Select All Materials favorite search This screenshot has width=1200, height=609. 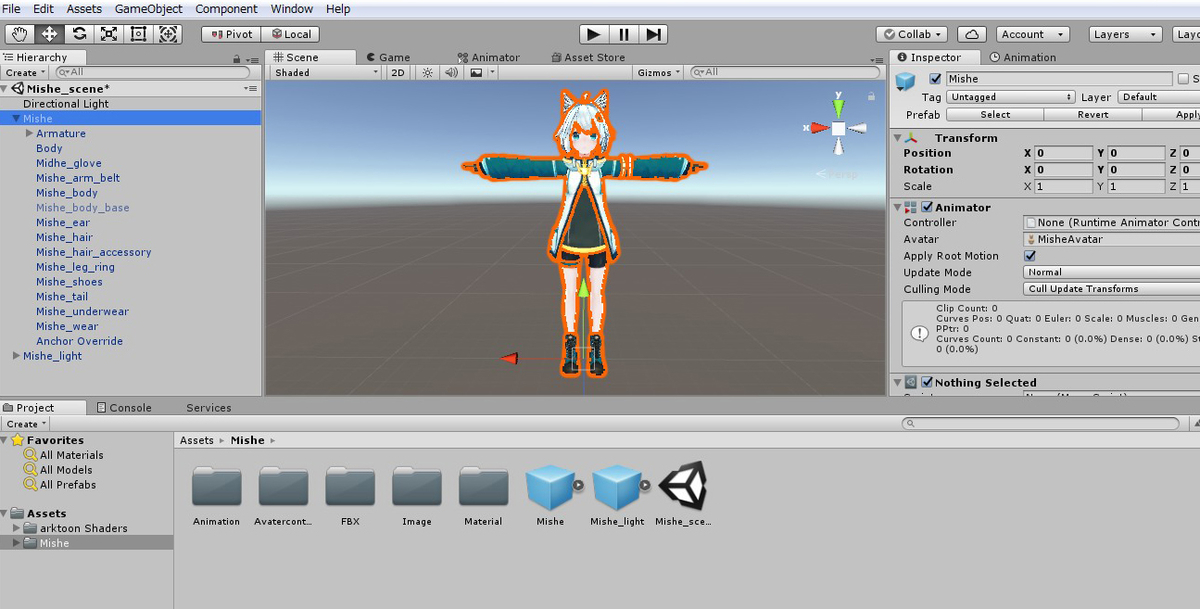pos(71,455)
